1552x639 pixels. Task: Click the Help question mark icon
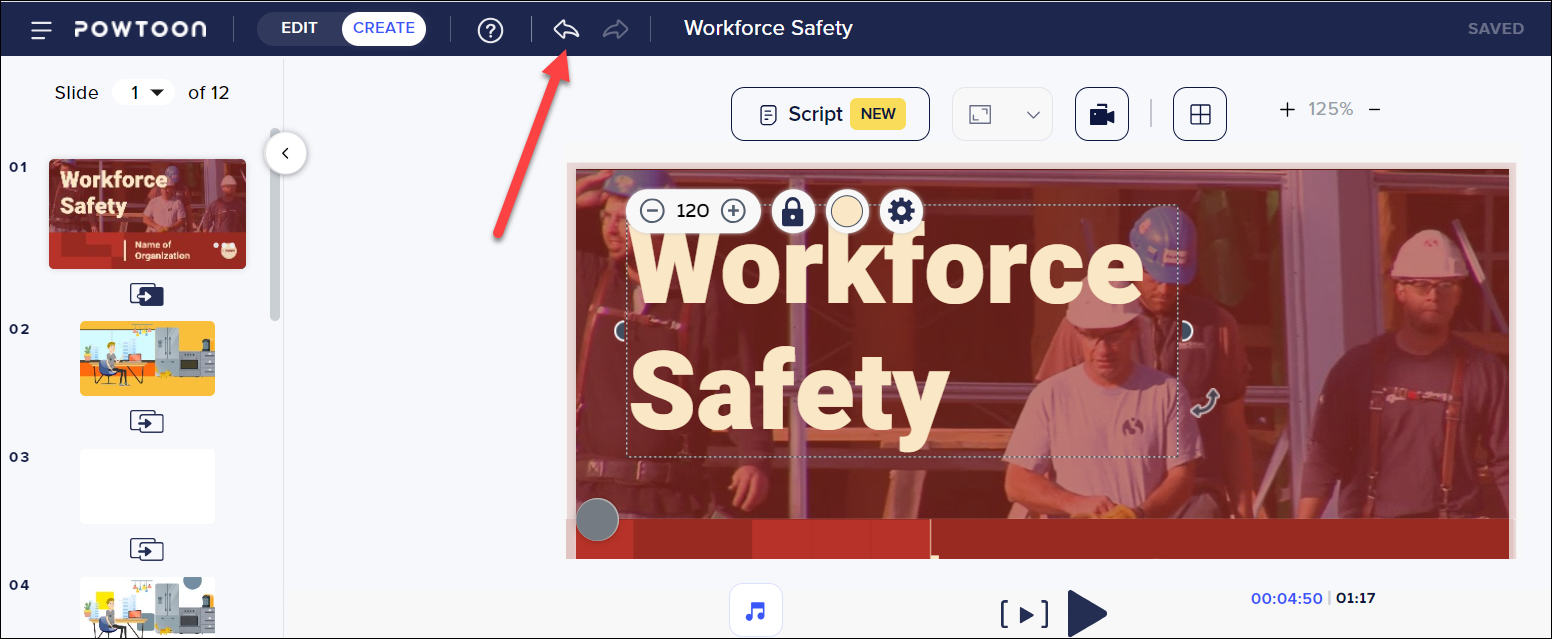(490, 29)
